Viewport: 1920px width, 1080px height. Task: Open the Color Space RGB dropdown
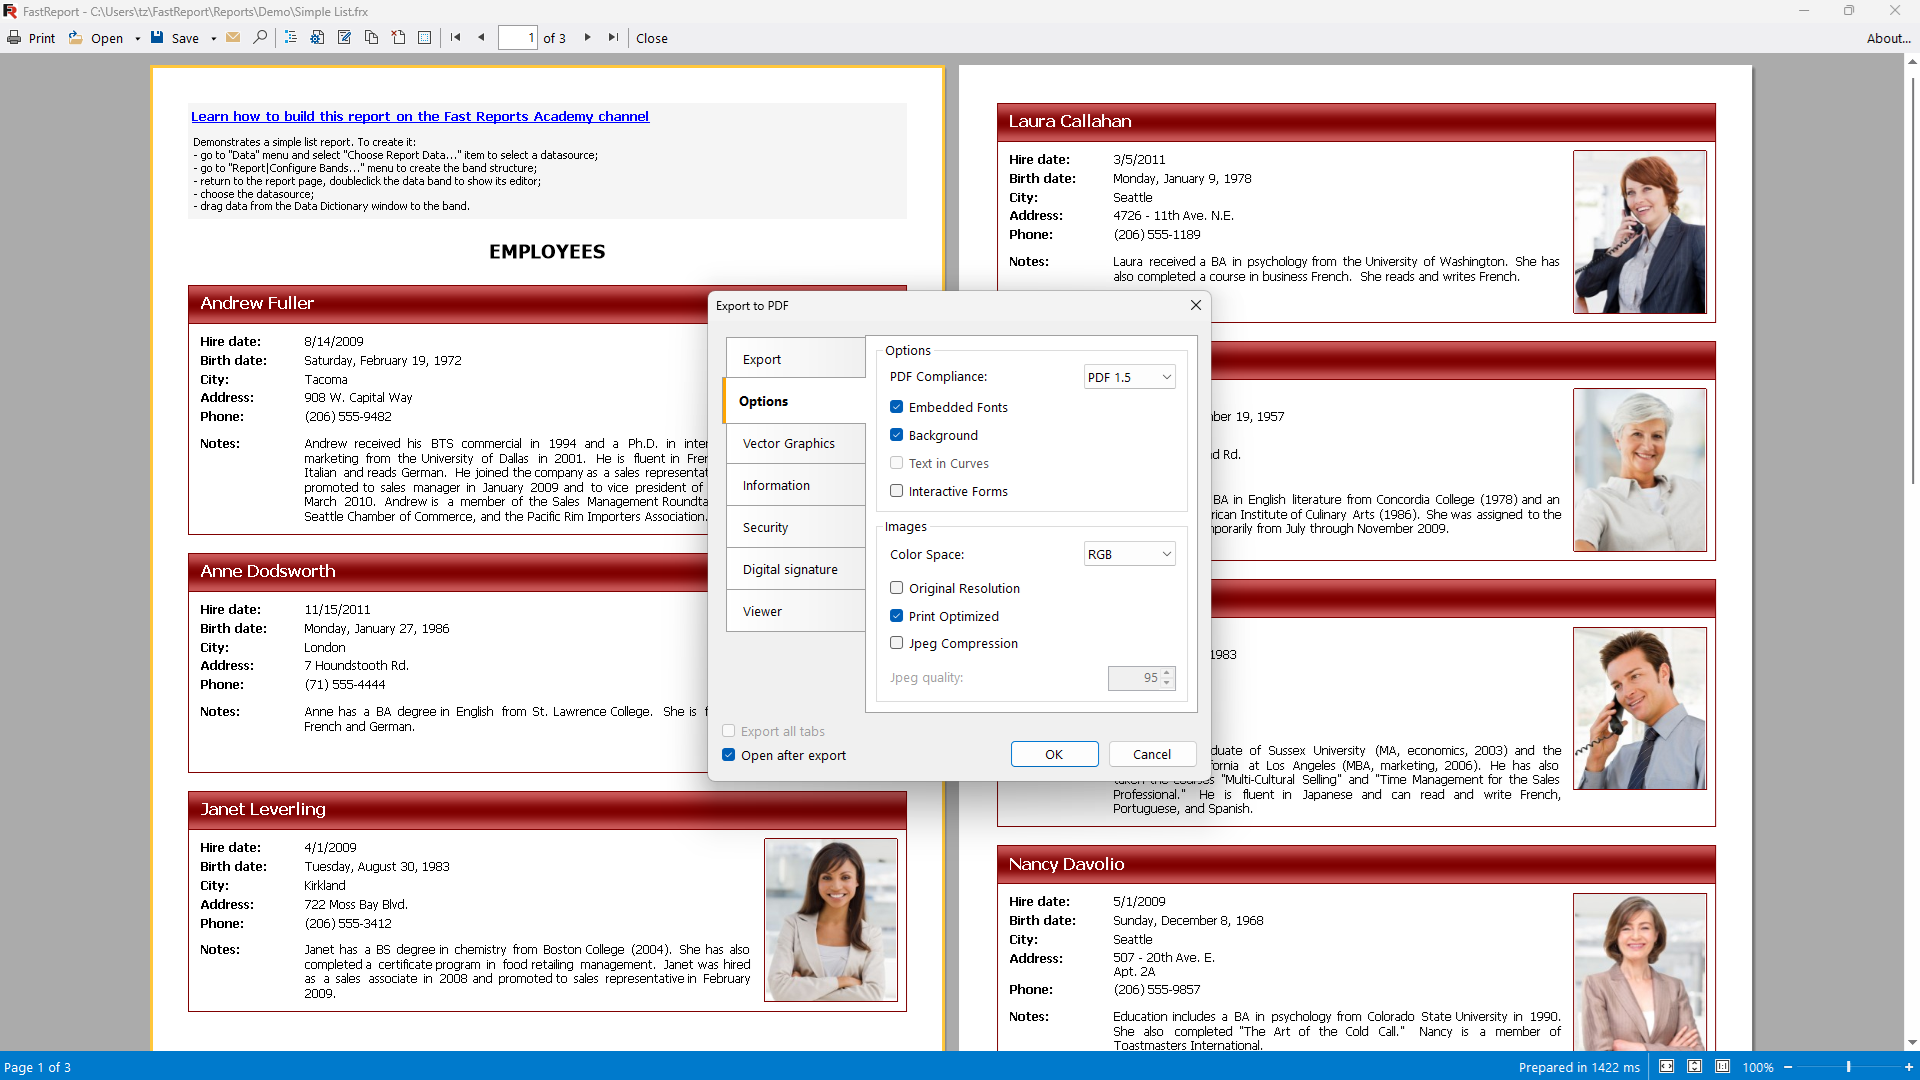click(1129, 554)
